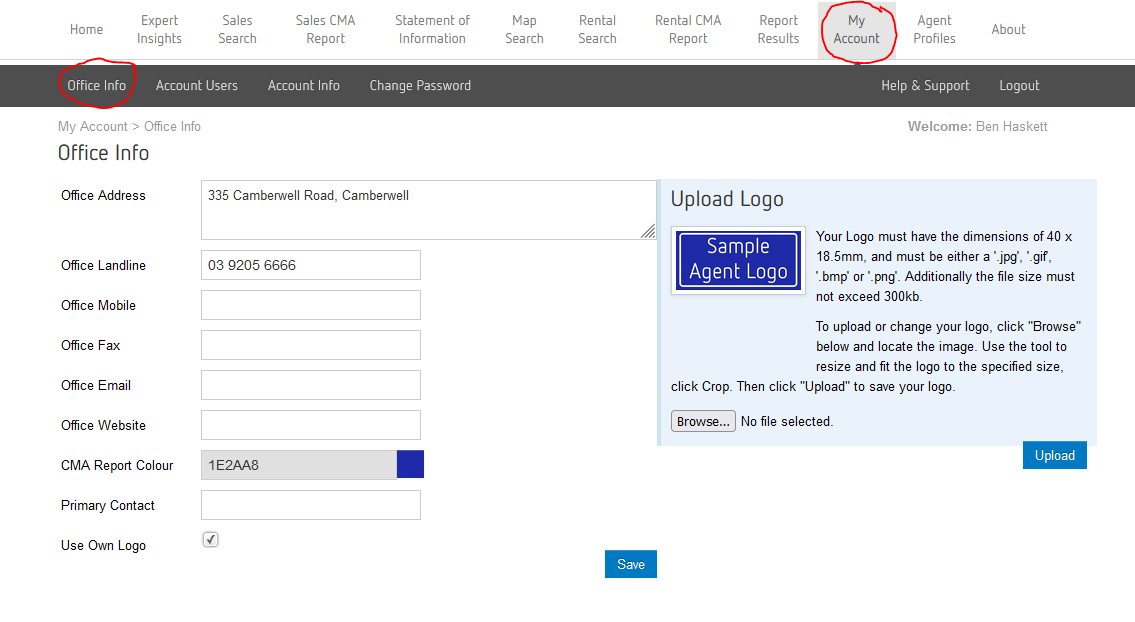Focus the Office Email input field
This screenshot has height=622, width=1135.
tap(311, 385)
